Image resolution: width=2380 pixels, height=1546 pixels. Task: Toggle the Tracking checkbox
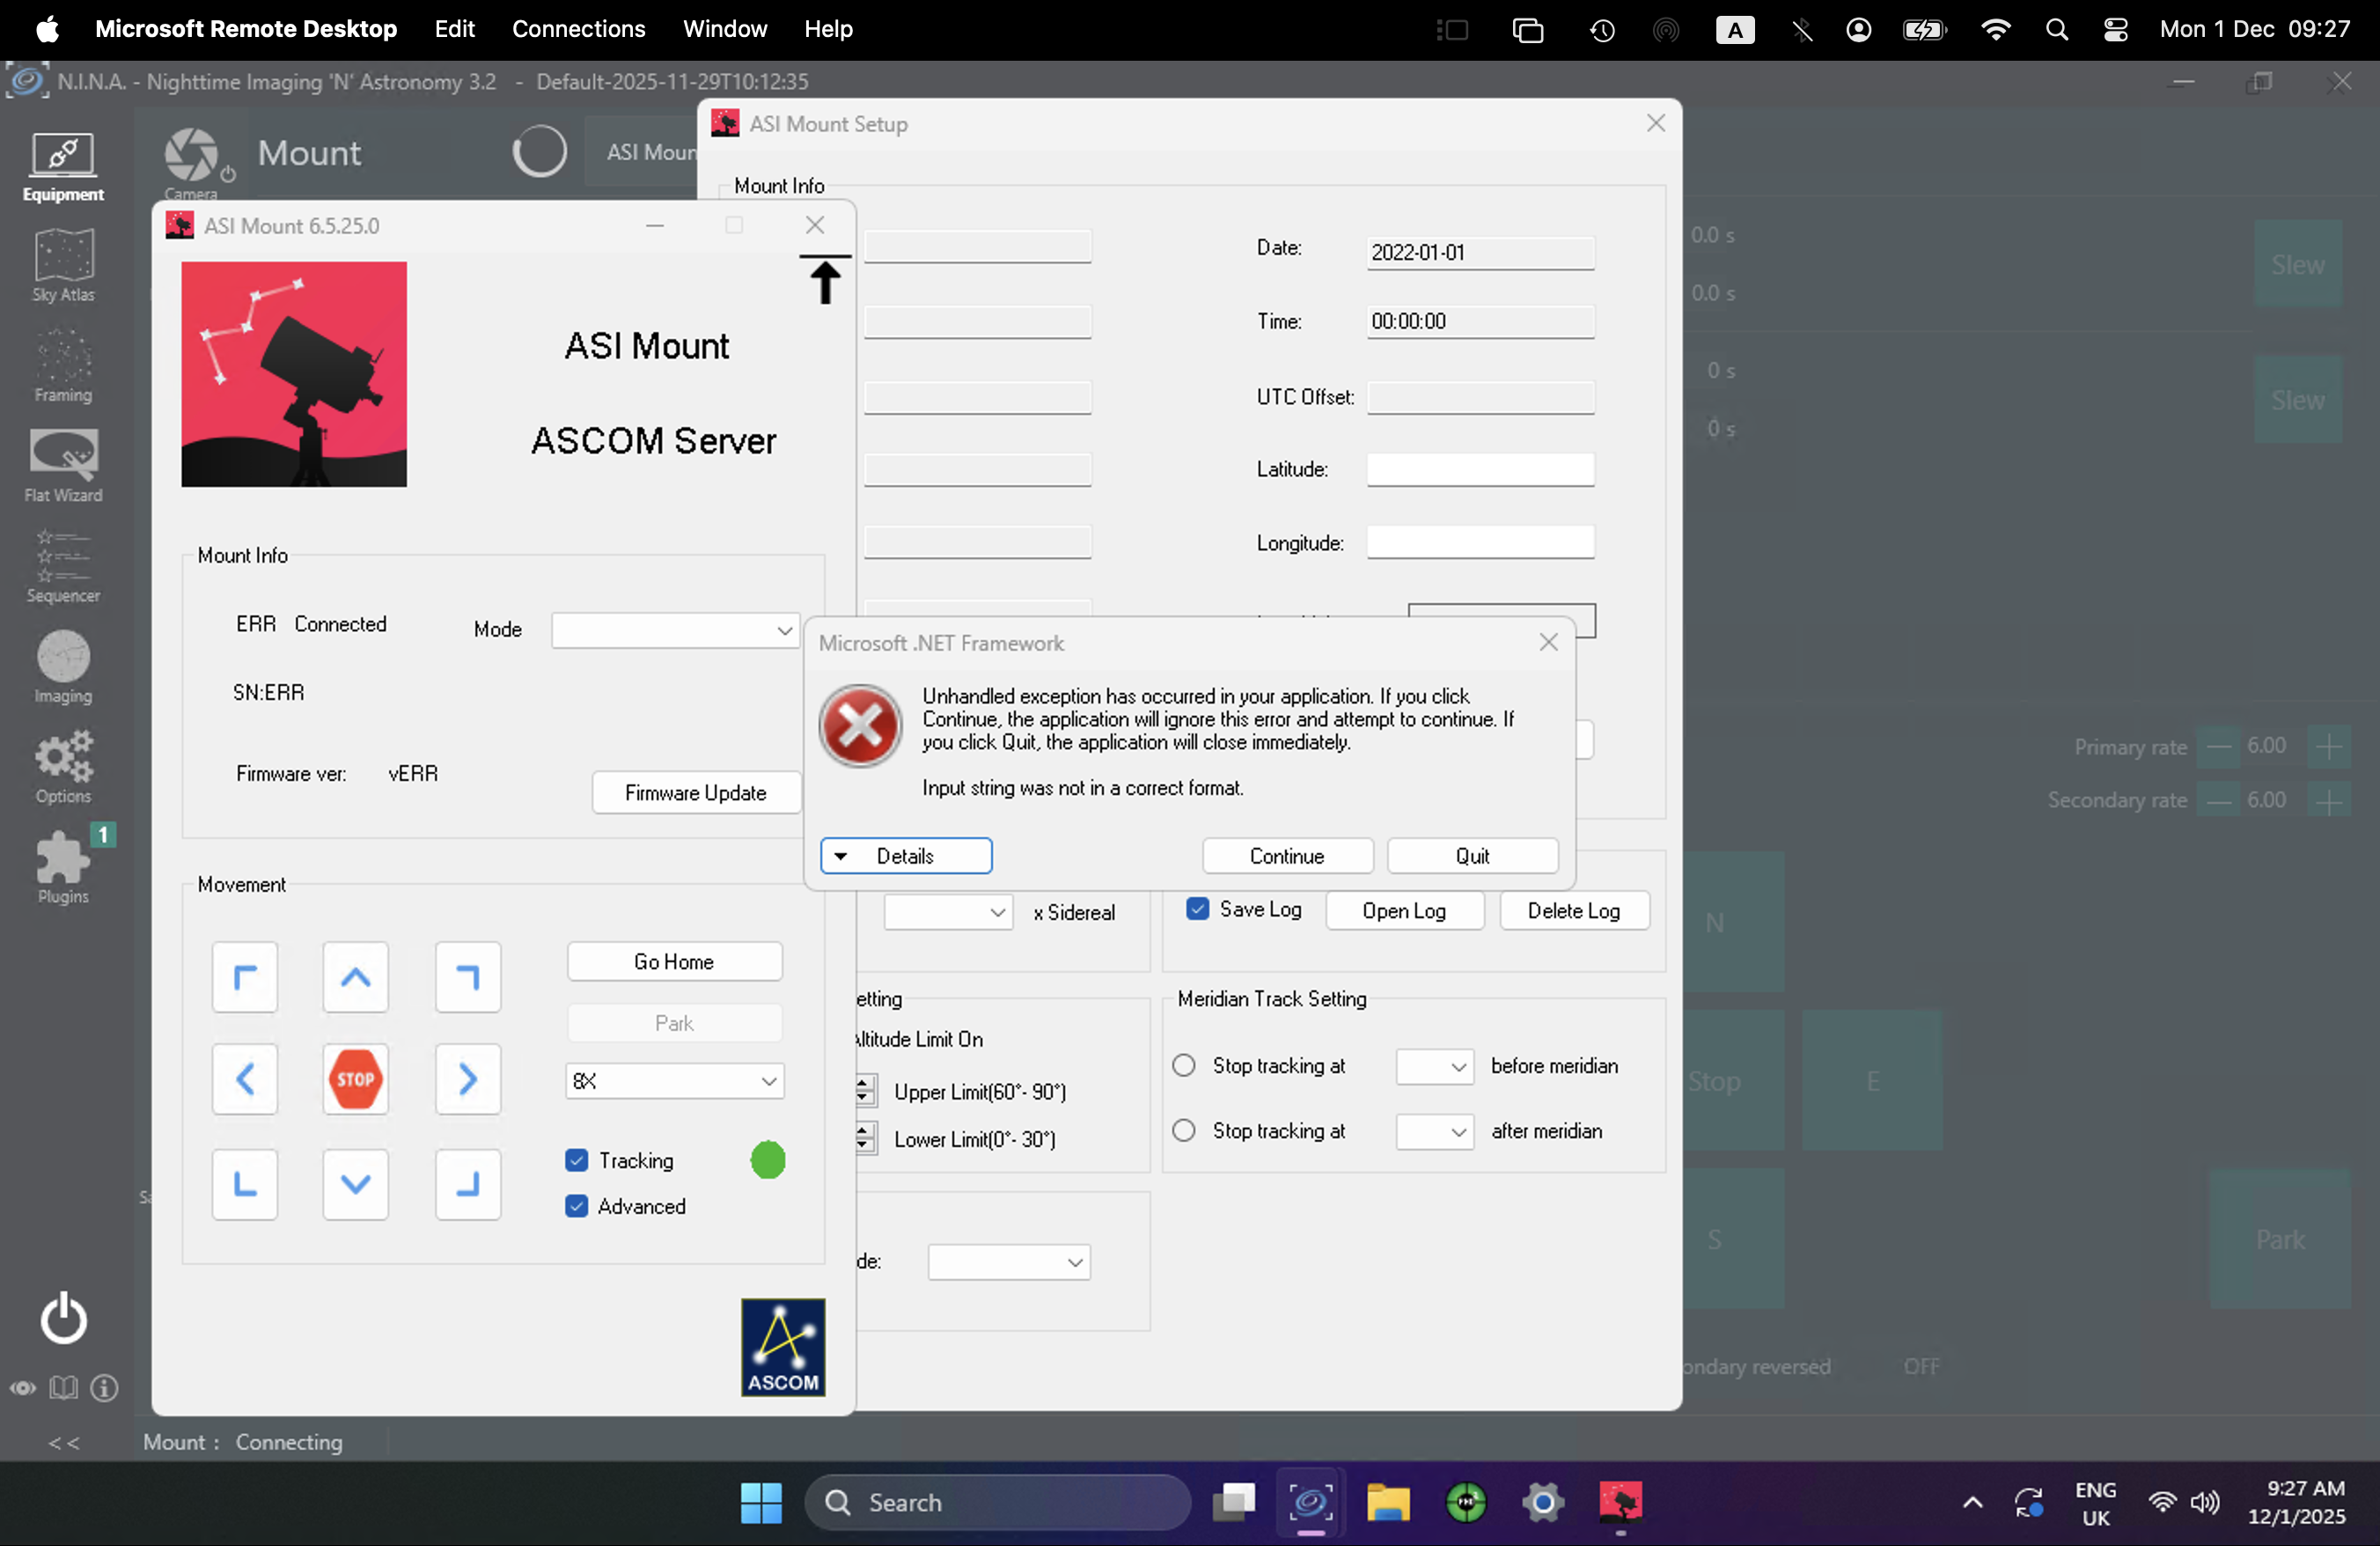[577, 1160]
